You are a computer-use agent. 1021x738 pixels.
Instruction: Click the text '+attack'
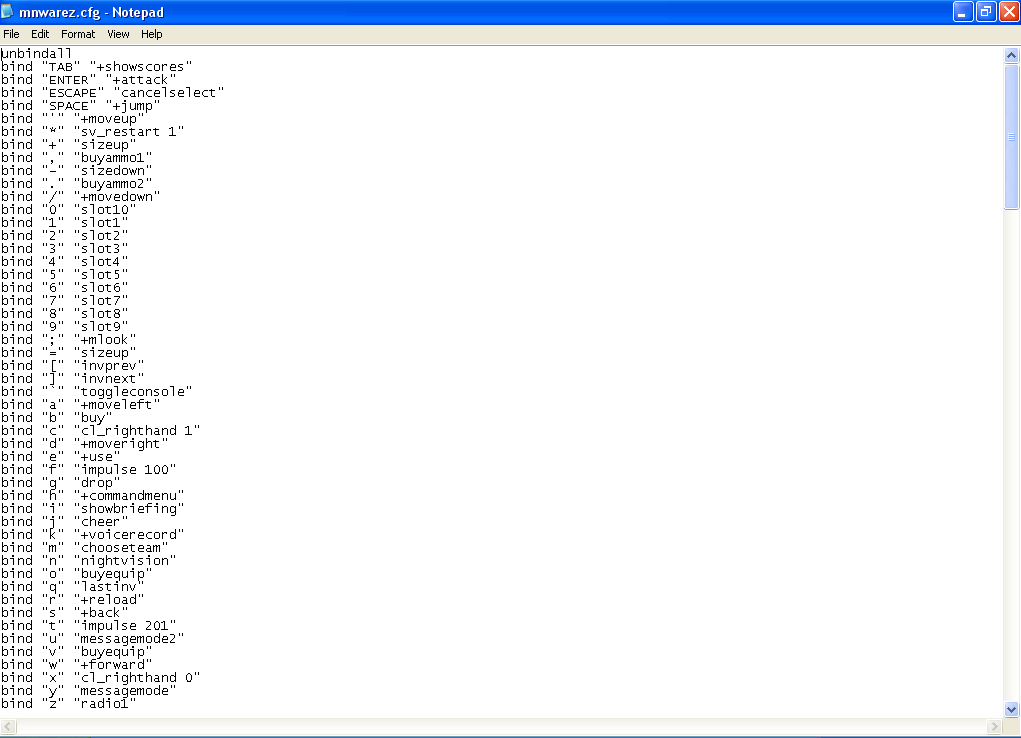[141, 79]
